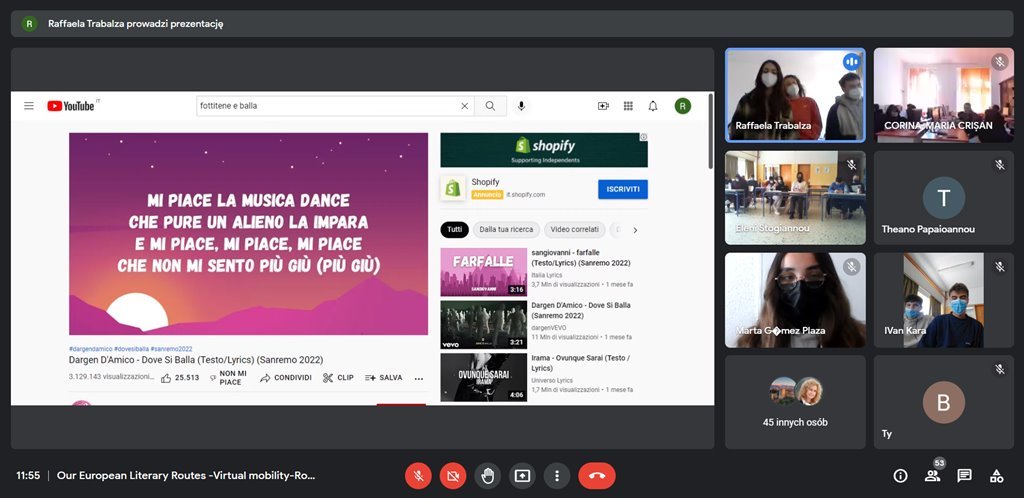1024x498 pixels.
Task: Open the OVUNQUE SARAI video thumbnail
Action: [483, 377]
